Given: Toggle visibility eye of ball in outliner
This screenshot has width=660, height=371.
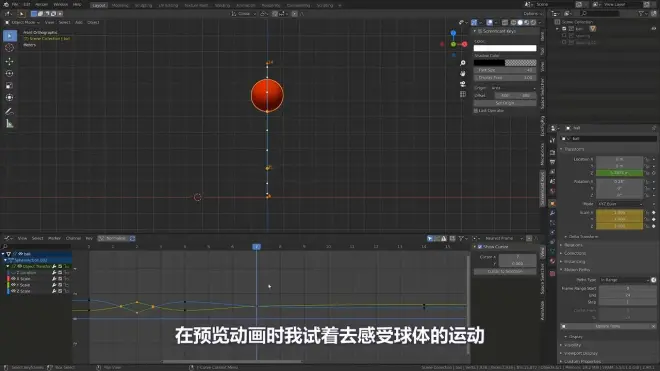Looking at the screenshot, I should pyautogui.click(x=654, y=29).
